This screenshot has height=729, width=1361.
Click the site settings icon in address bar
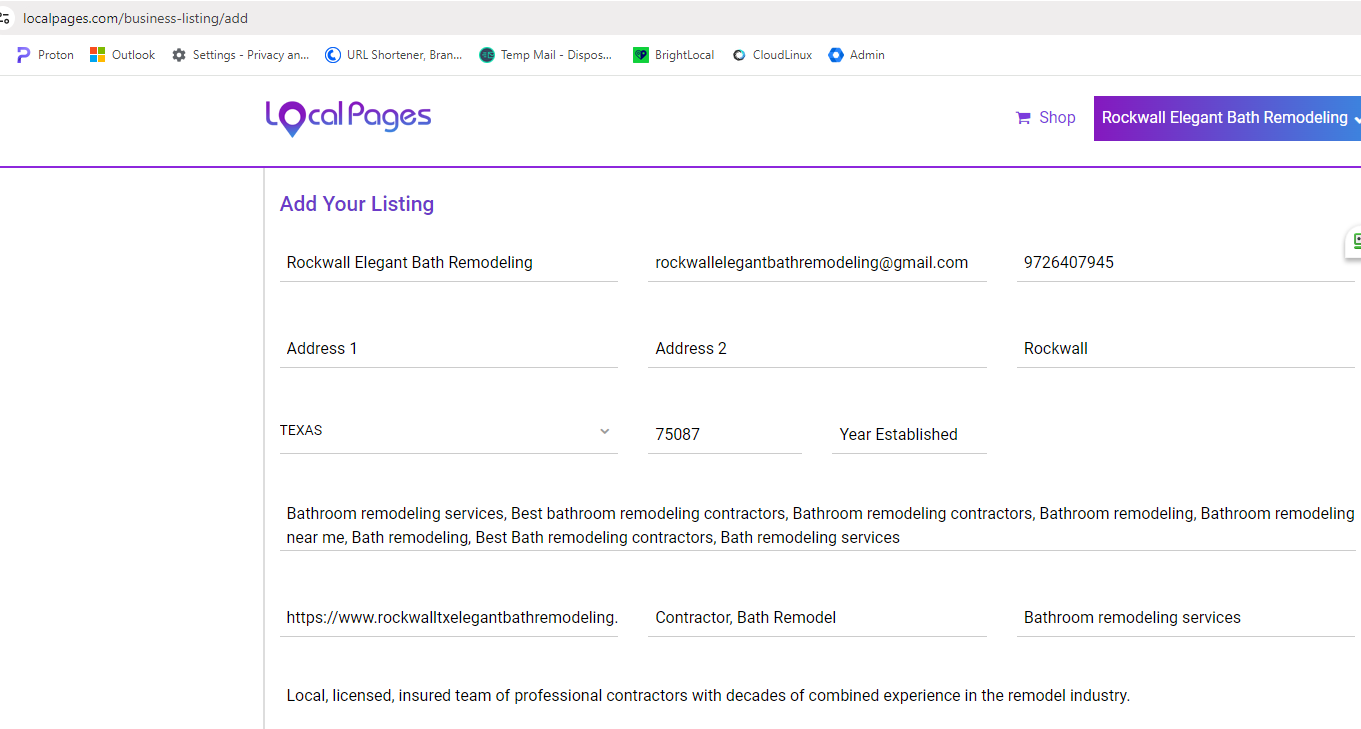(x=4, y=18)
